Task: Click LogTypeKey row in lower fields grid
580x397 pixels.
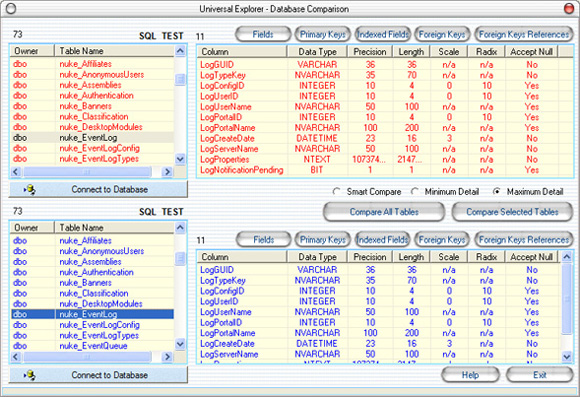Action: [x=379, y=280]
